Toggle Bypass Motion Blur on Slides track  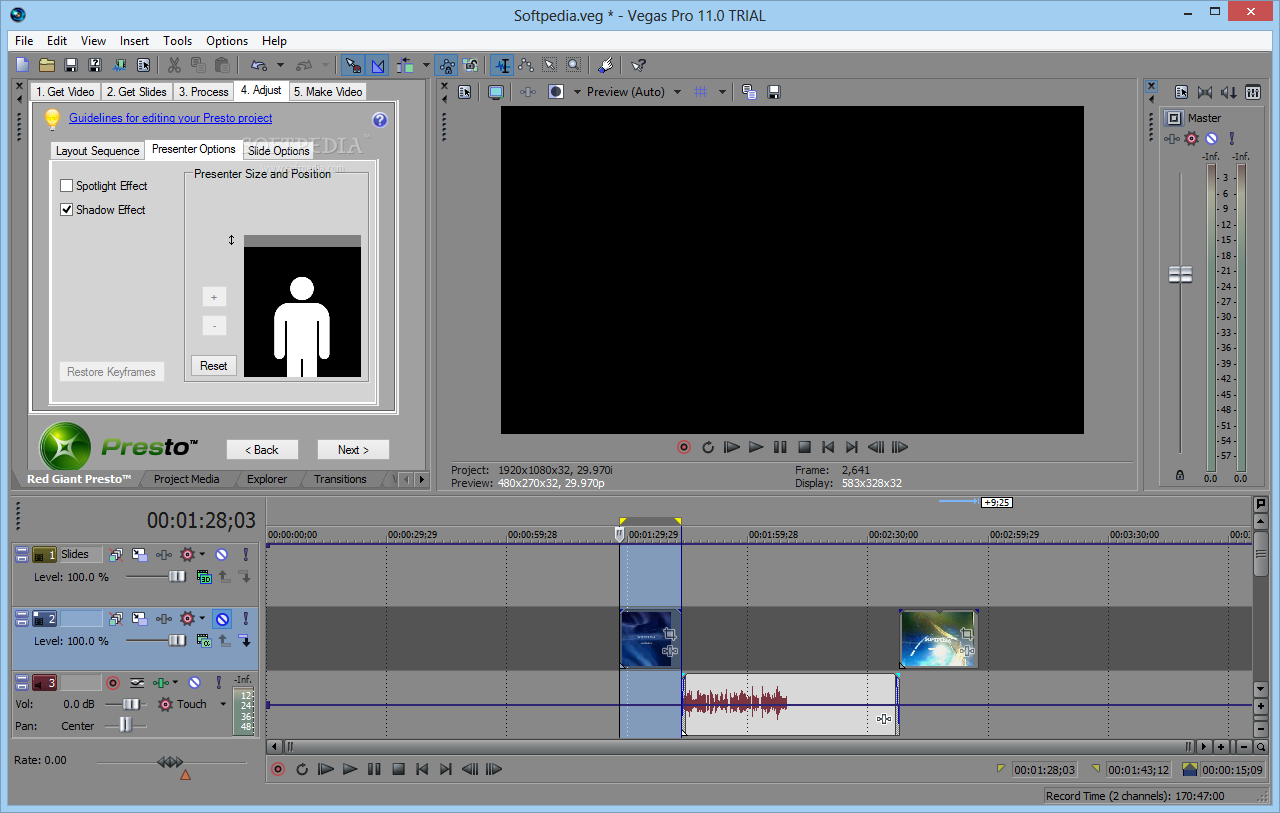pyautogui.click(x=115, y=554)
